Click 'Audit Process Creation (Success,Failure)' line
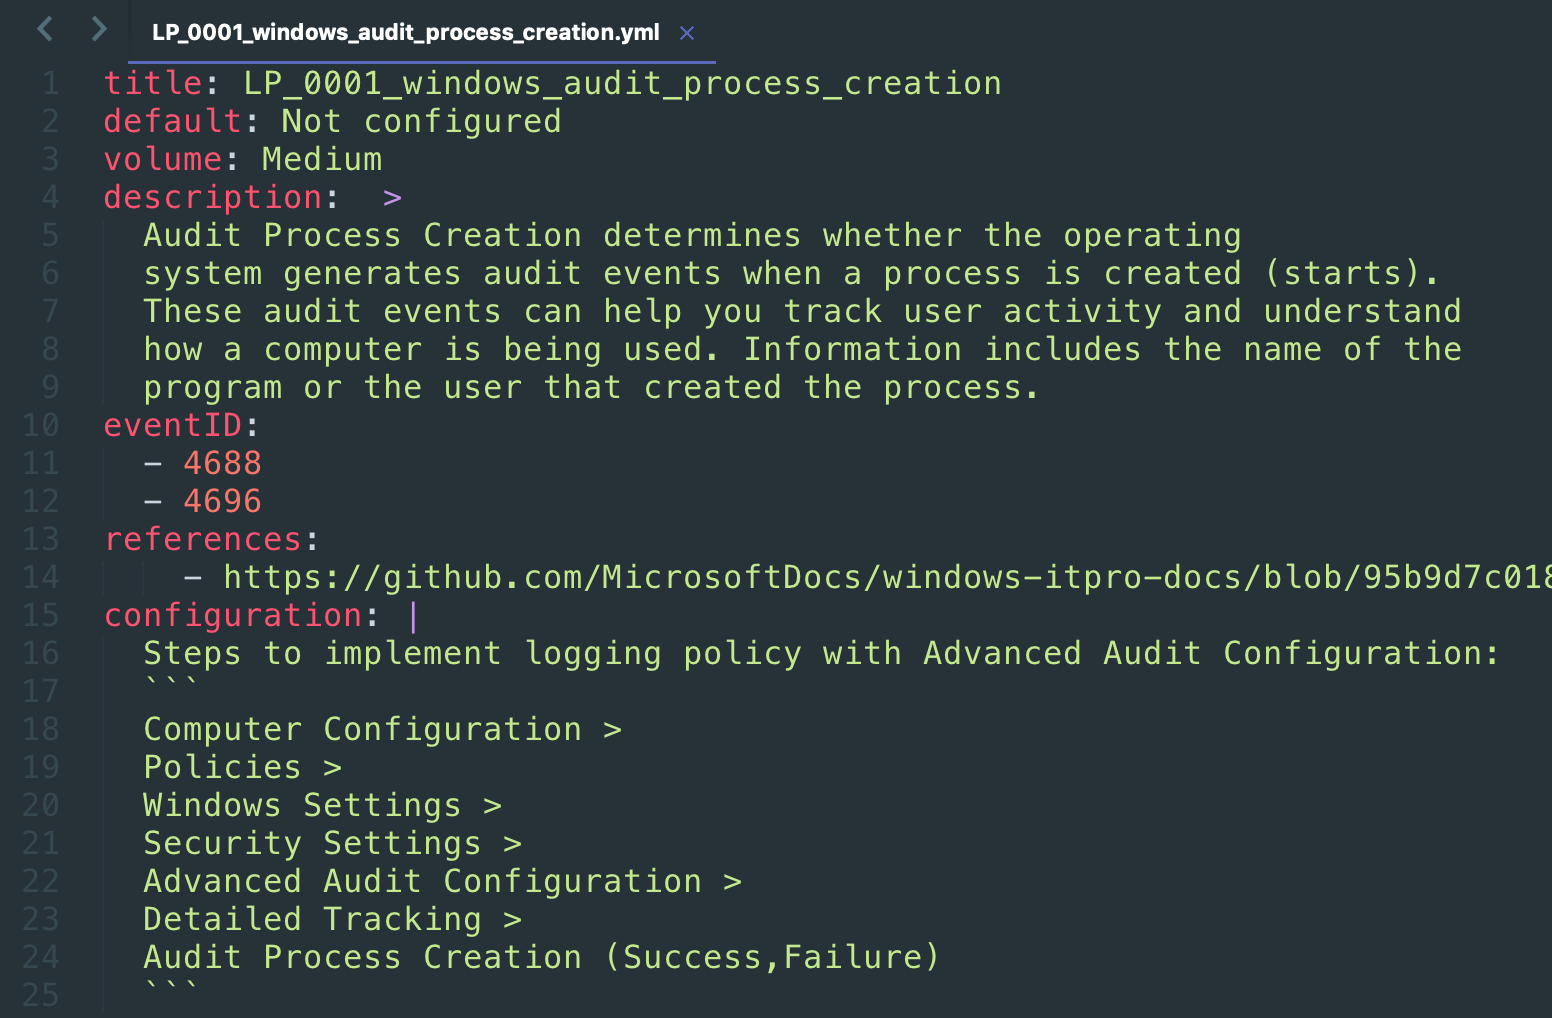1552x1018 pixels. tap(541, 958)
